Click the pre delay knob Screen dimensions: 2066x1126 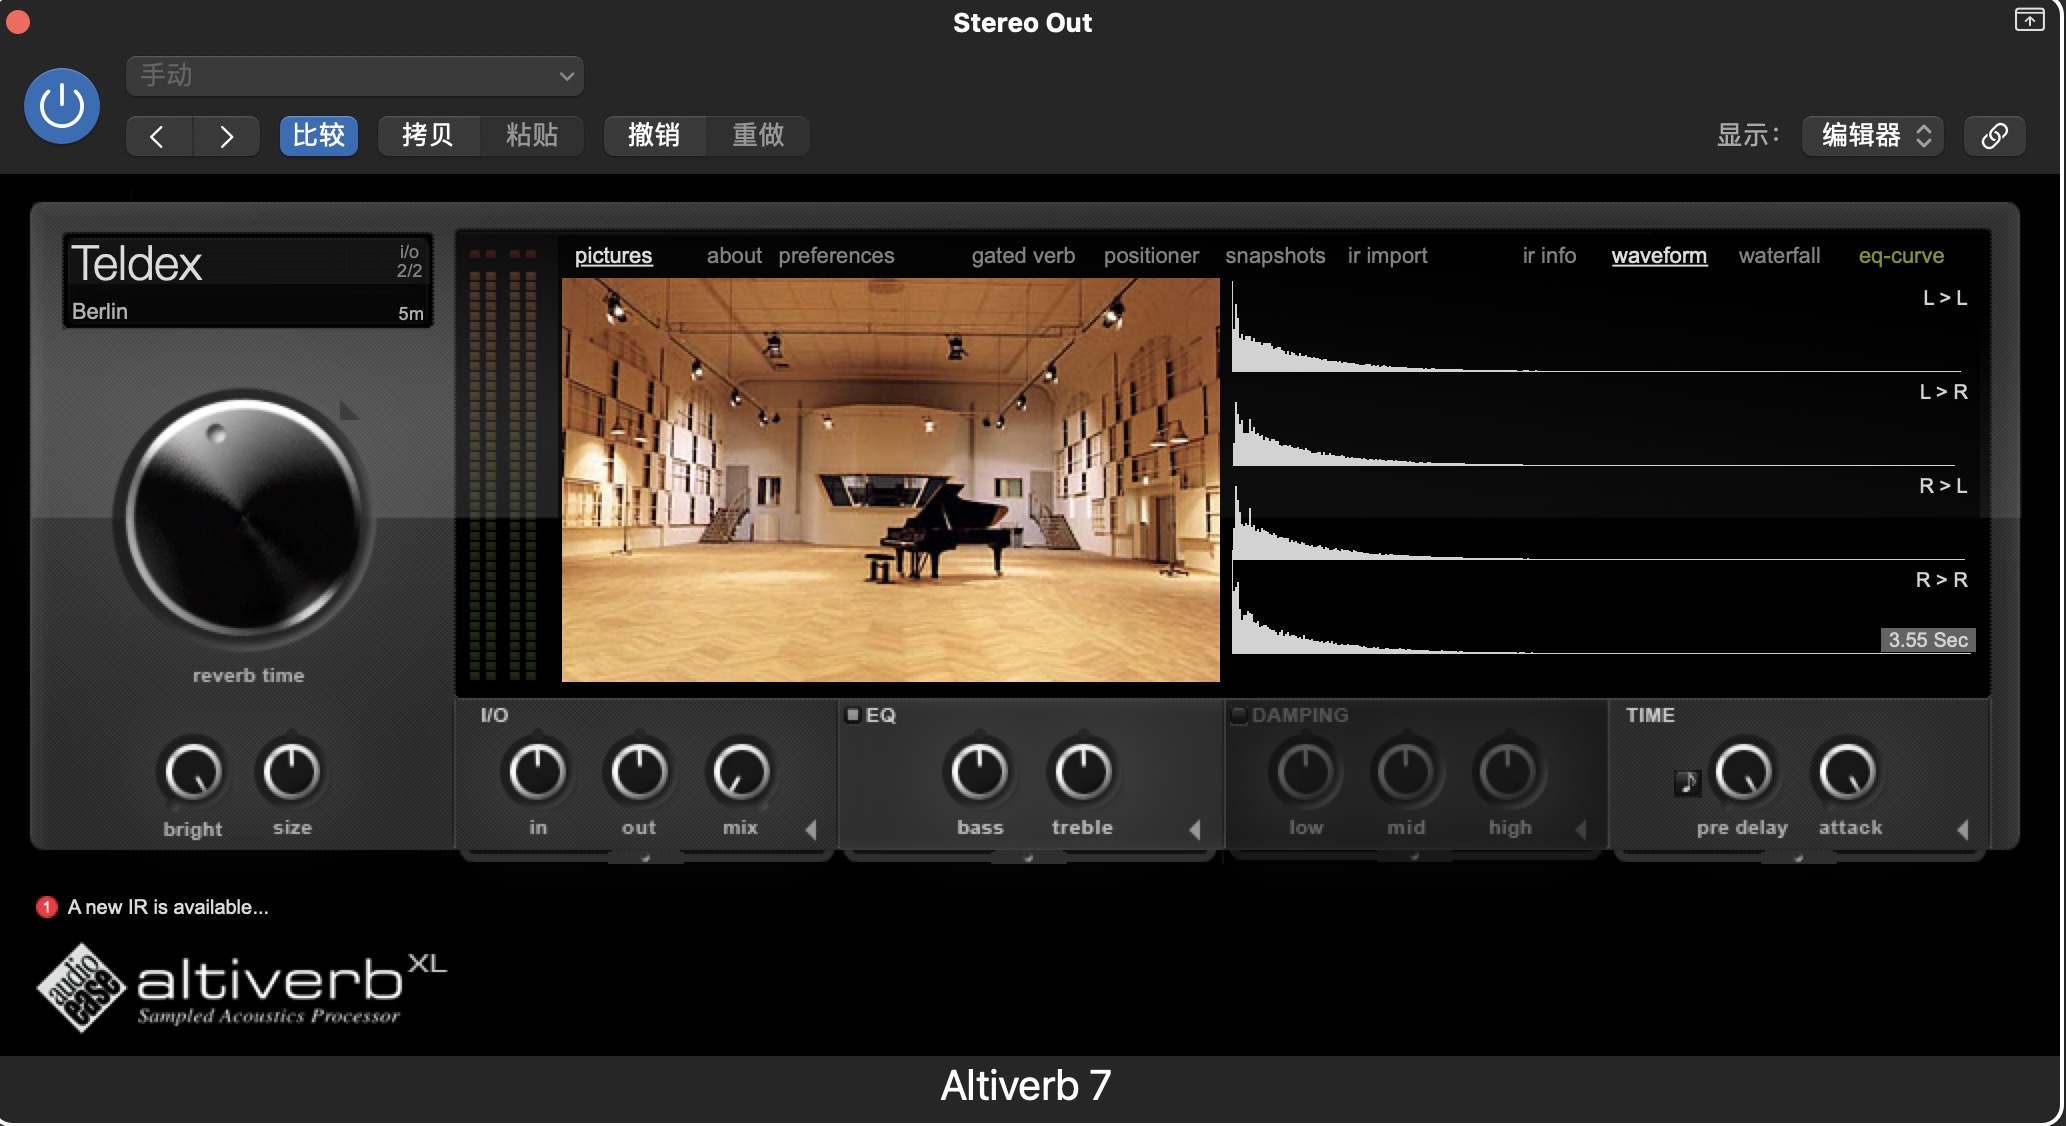coord(1744,772)
